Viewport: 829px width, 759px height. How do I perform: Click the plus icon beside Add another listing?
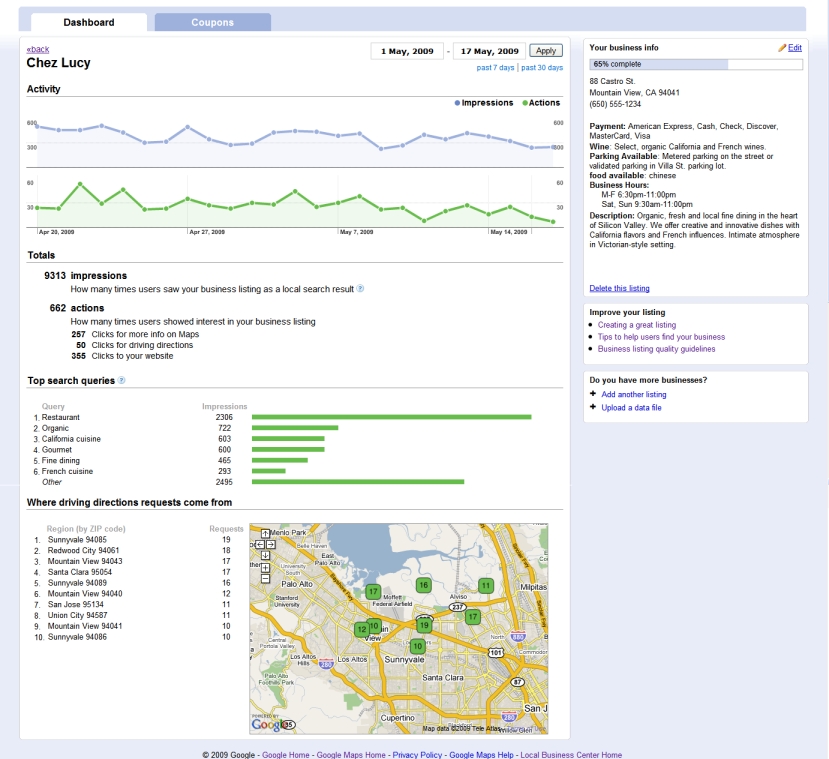(593, 394)
